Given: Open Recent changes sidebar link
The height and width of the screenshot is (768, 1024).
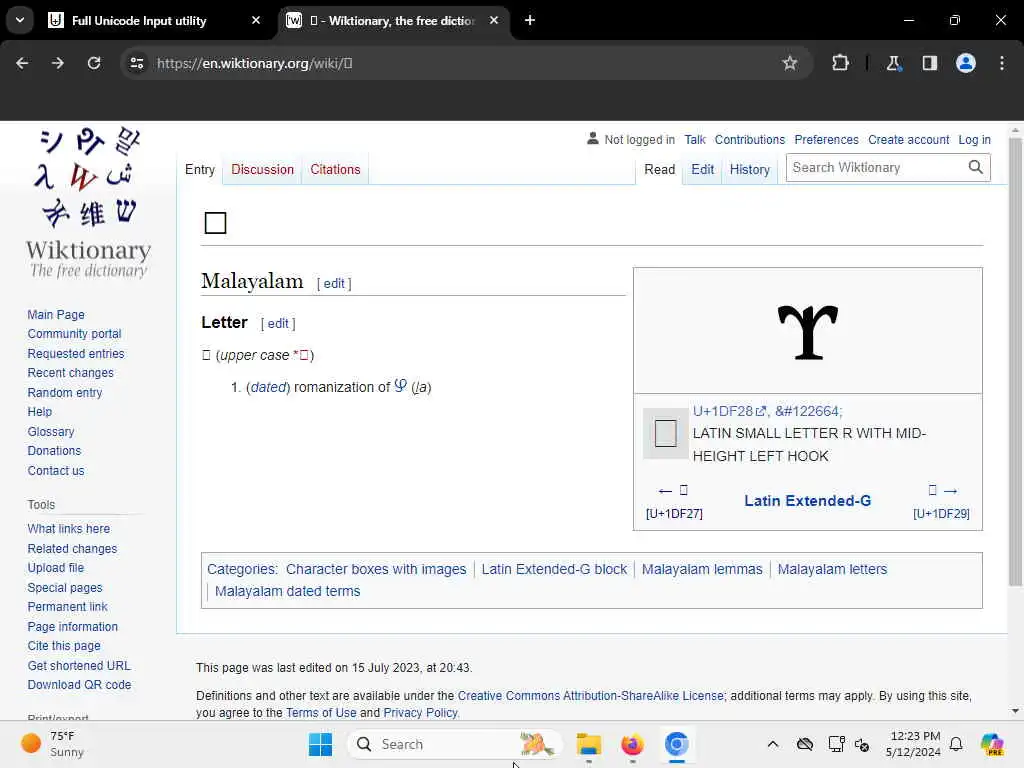Looking at the screenshot, I should tap(71, 373).
